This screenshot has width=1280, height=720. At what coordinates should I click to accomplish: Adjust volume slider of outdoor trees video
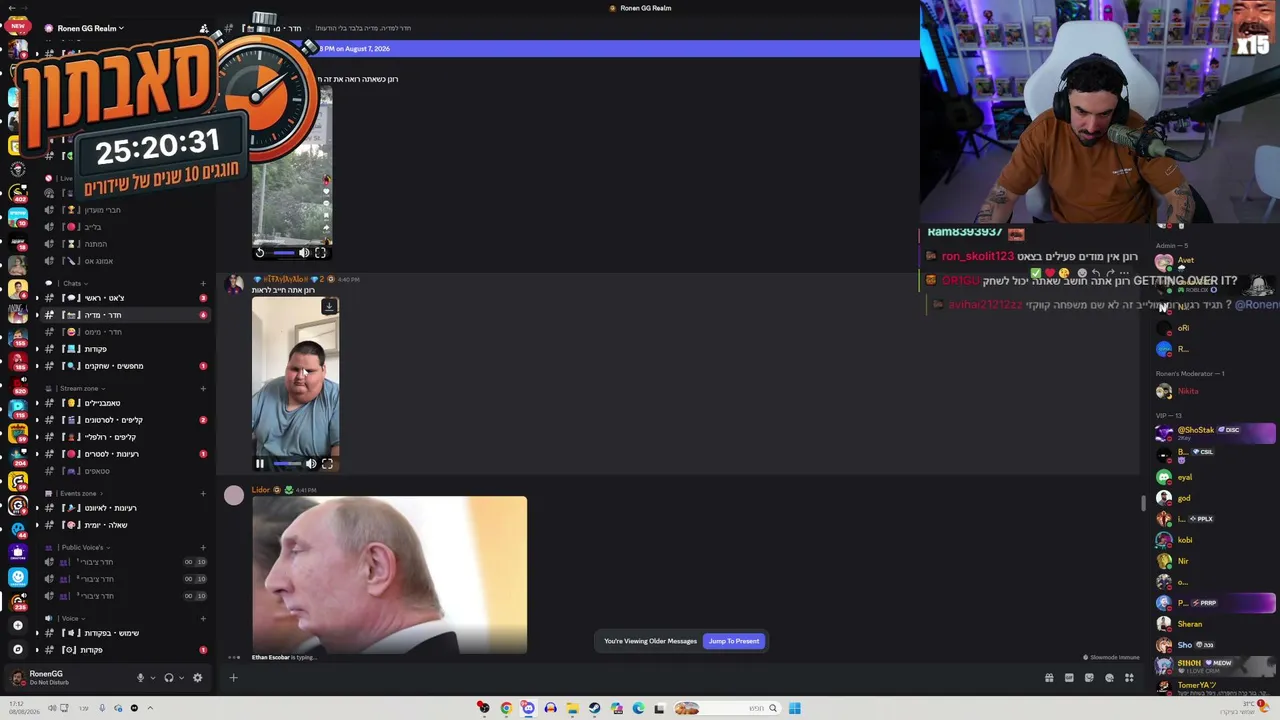click(284, 253)
